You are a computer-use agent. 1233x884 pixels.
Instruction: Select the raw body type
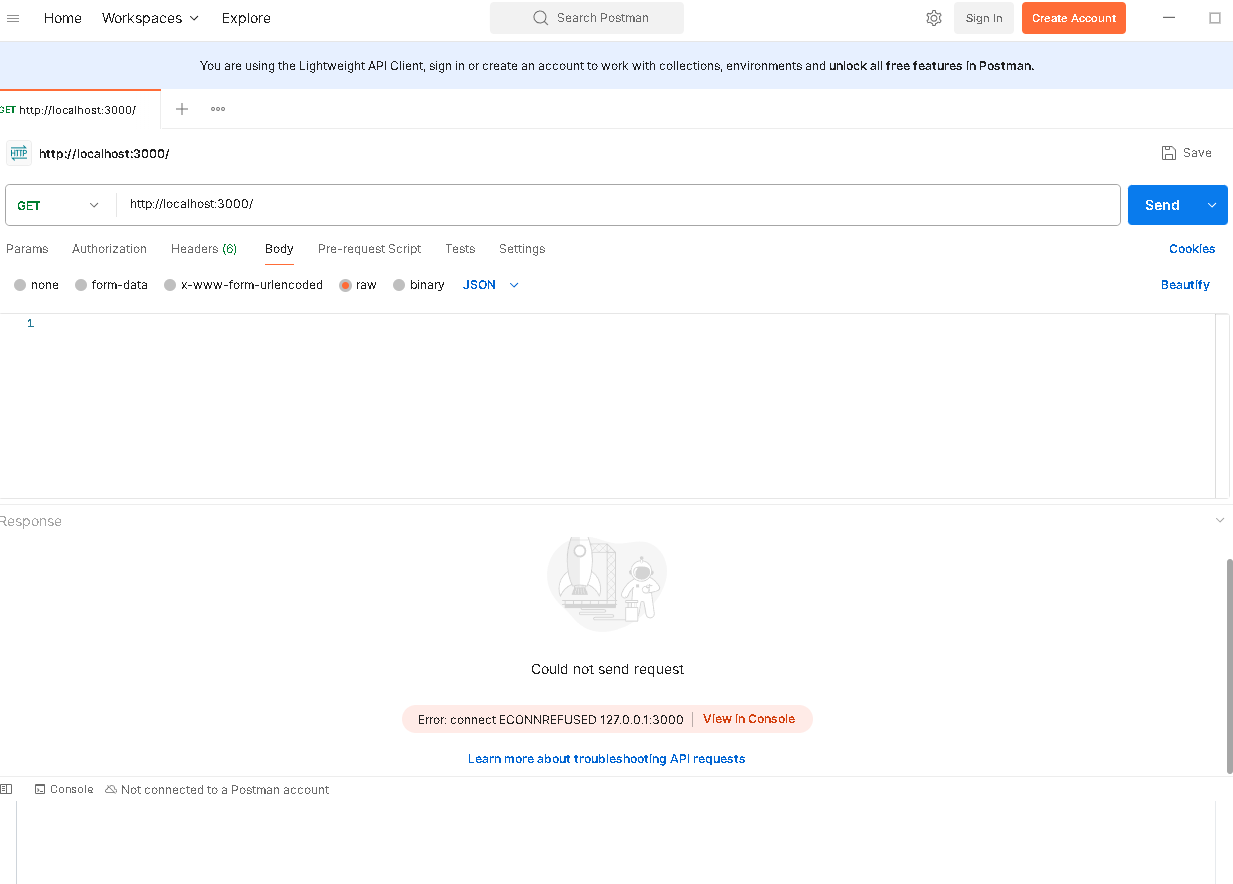point(358,285)
